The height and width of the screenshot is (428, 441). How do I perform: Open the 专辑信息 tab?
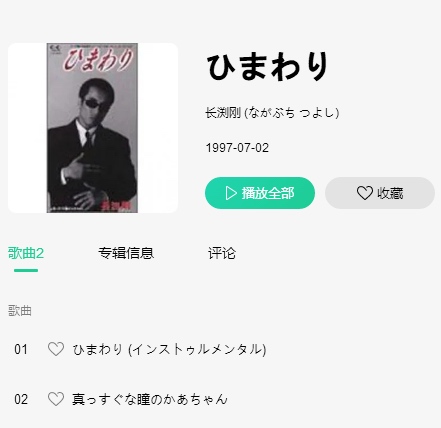point(126,253)
